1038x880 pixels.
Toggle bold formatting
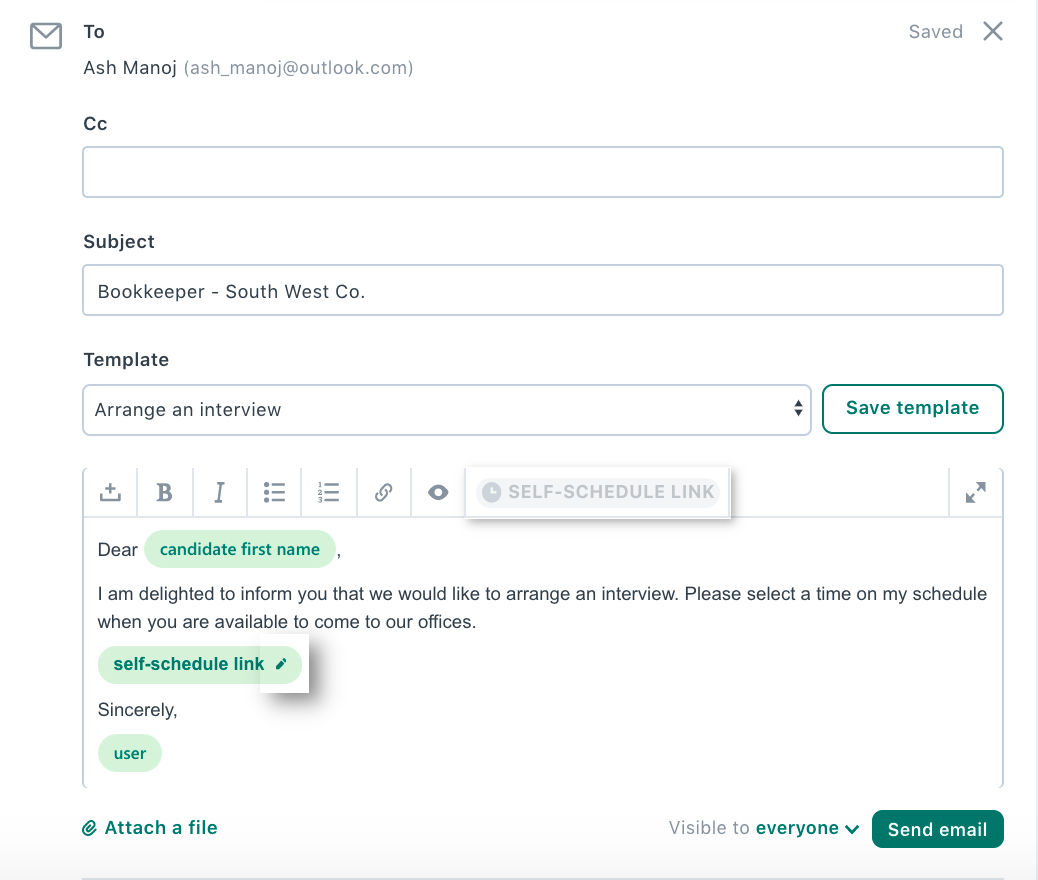[165, 492]
